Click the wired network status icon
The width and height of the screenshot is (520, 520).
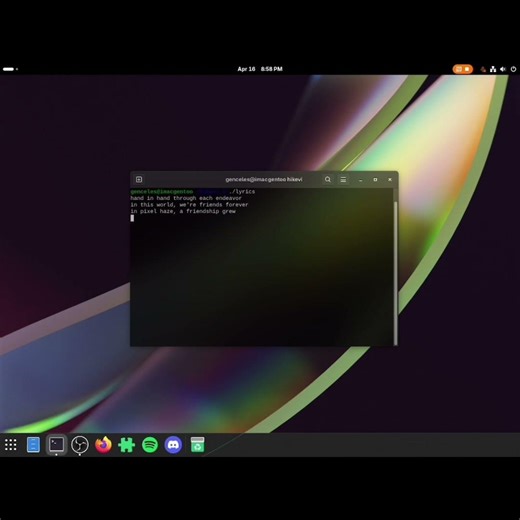(x=493, y=69)
